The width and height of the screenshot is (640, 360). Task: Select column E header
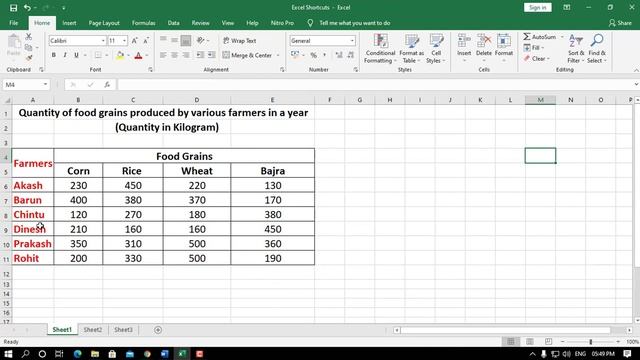coord(272,100)
